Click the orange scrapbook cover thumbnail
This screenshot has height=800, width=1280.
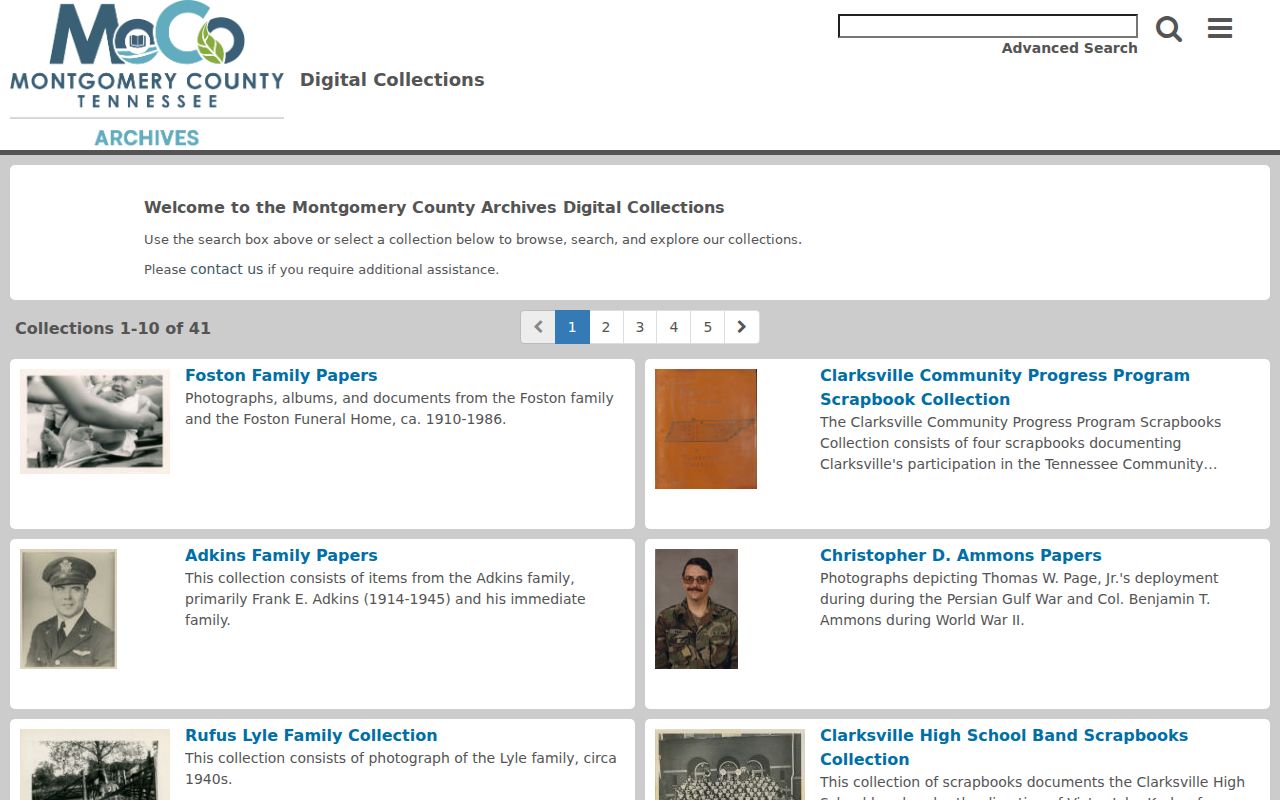[706, 429]
